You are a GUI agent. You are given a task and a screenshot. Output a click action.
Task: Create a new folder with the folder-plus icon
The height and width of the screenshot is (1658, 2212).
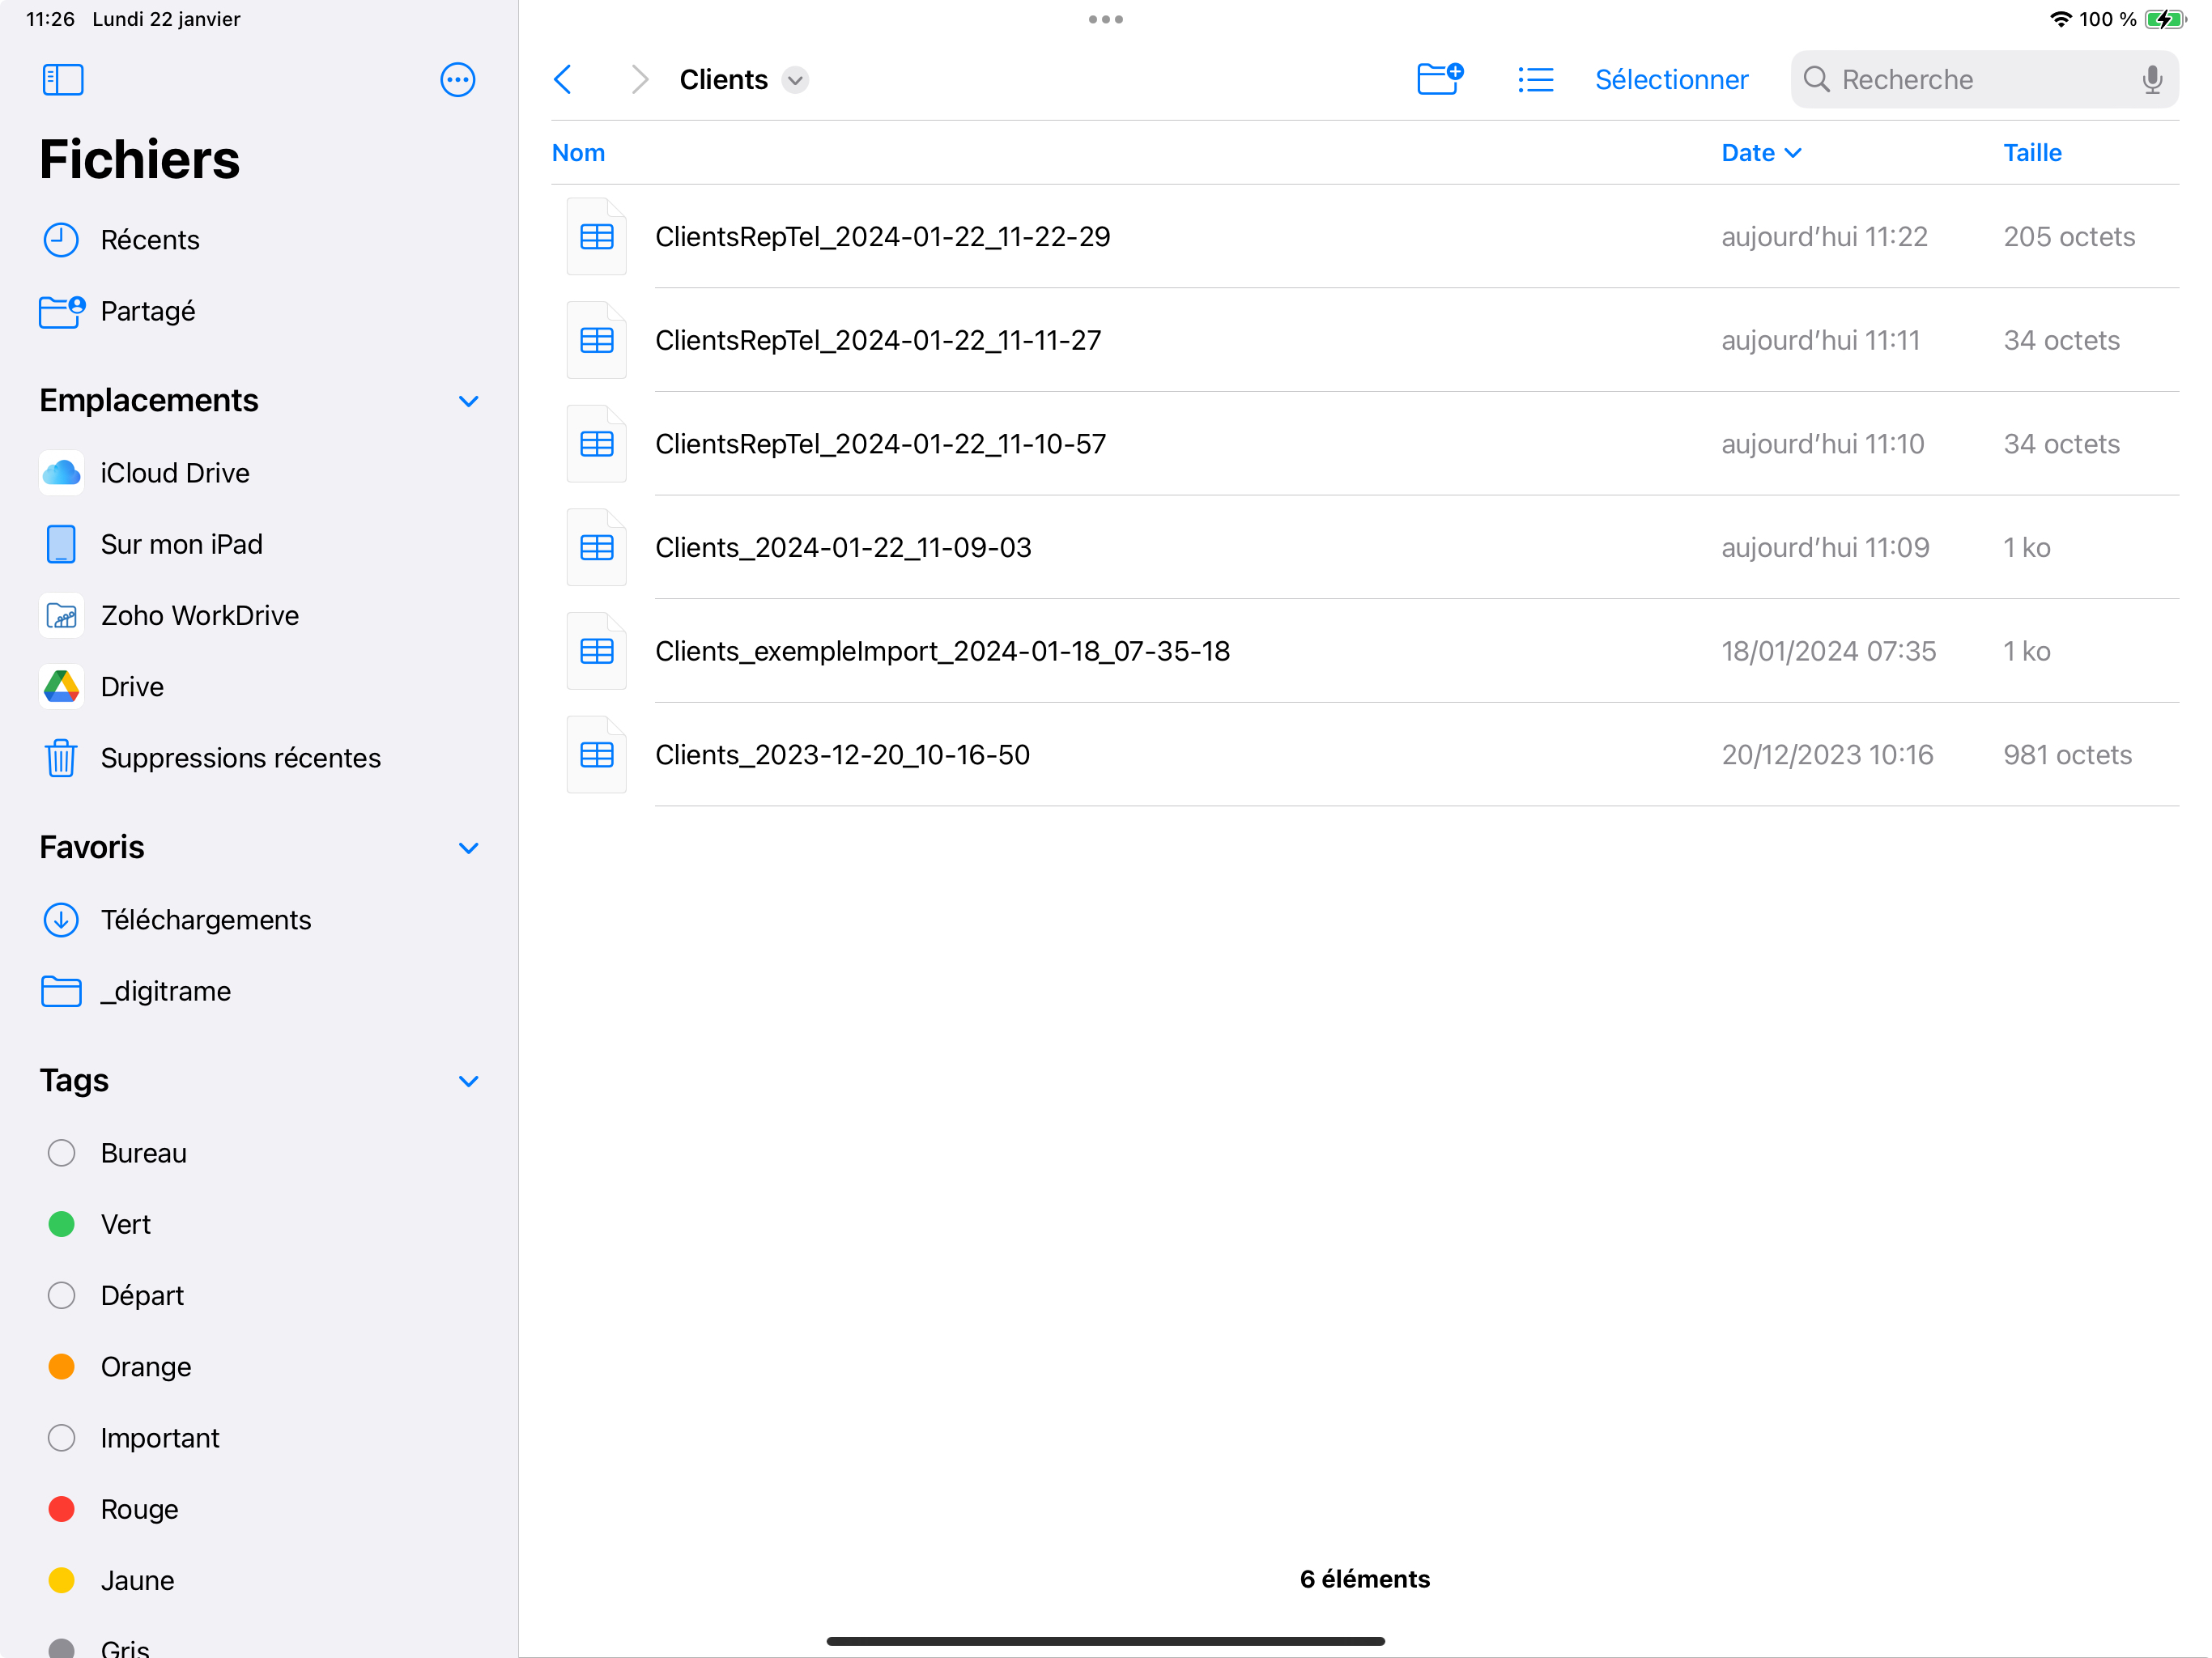(x=1440, y=79)
